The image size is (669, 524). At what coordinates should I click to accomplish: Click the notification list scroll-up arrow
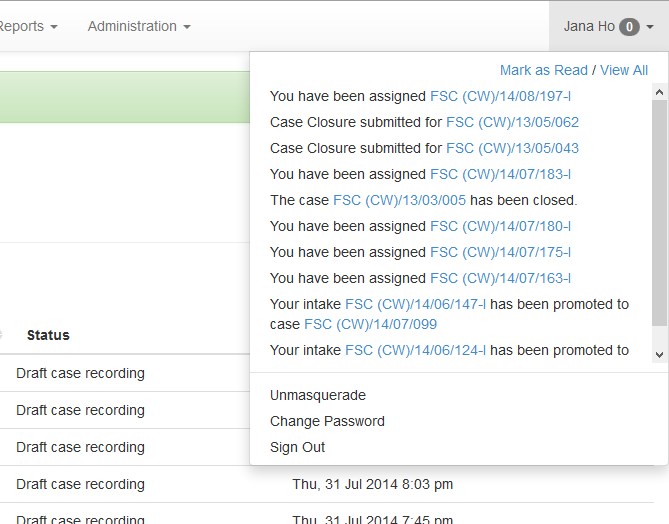tap(659, 92)
